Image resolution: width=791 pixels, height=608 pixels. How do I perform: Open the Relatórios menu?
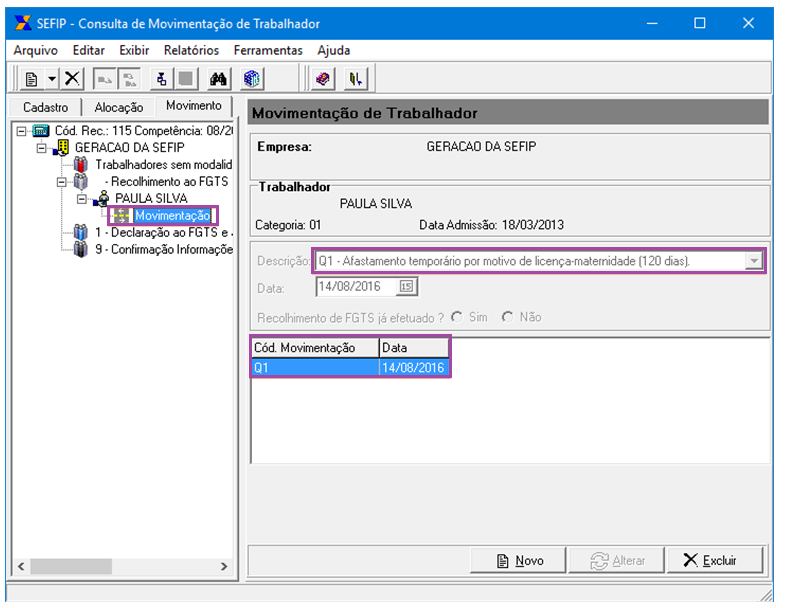[x=191, y=50]
